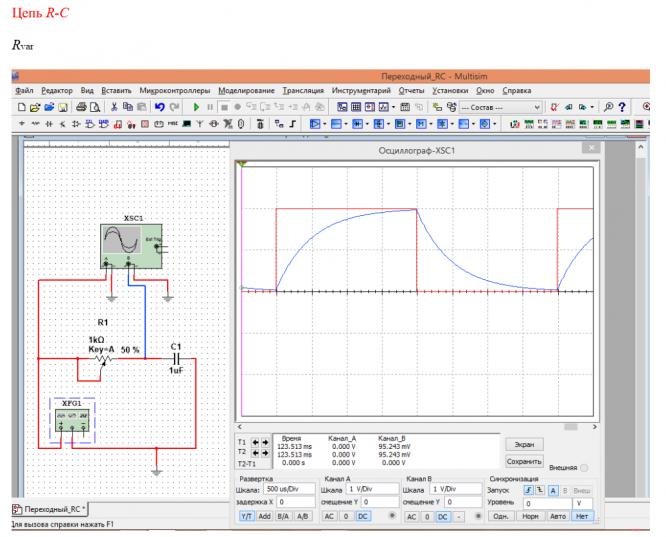Click the Print icon in toolbar
The image size is (666, 537).
pos(80,106)
